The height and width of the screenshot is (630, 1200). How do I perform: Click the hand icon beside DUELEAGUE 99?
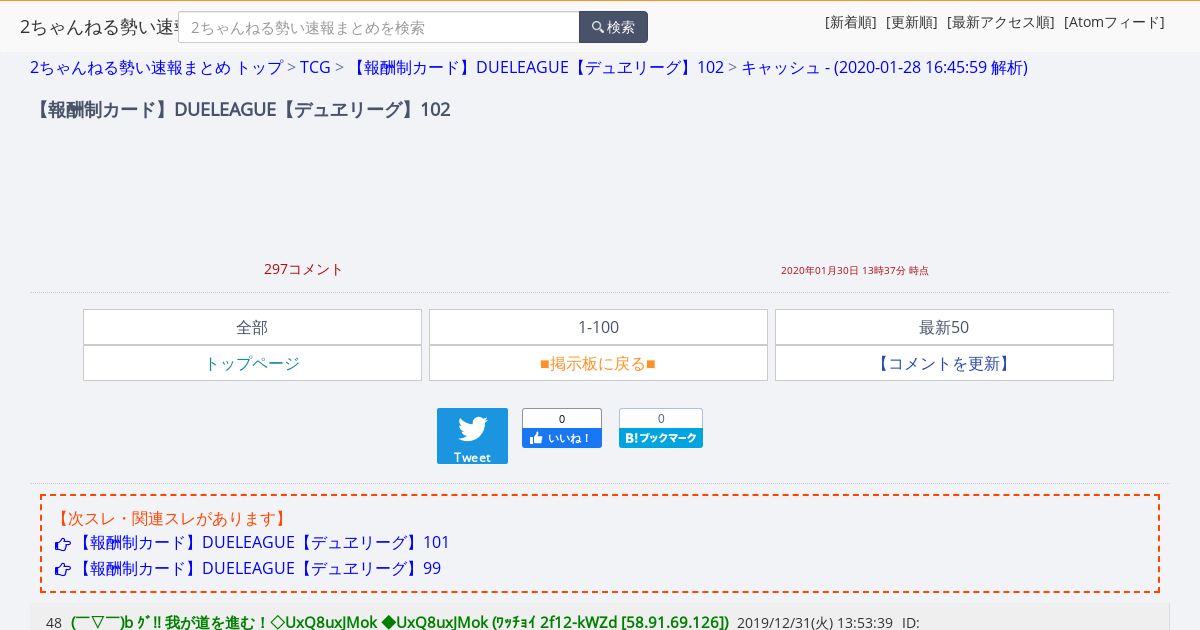pos(63,570)
